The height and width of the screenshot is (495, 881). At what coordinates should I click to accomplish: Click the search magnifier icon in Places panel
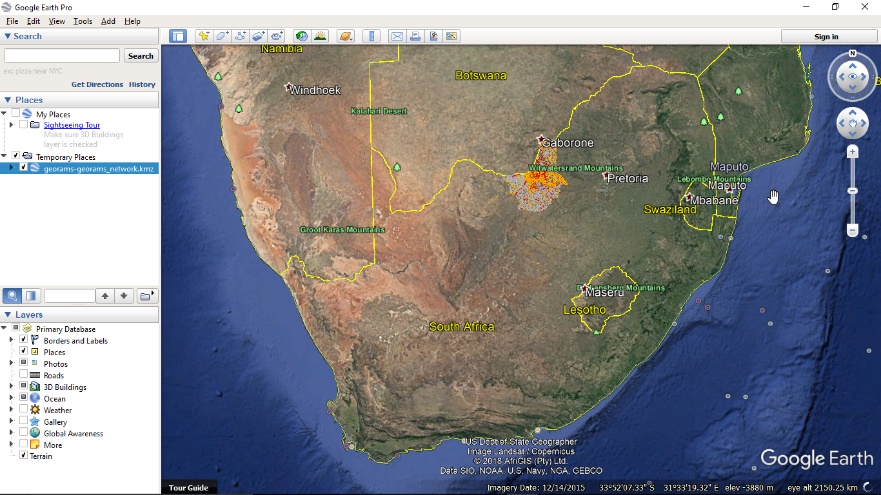click(x=12, y=296)
